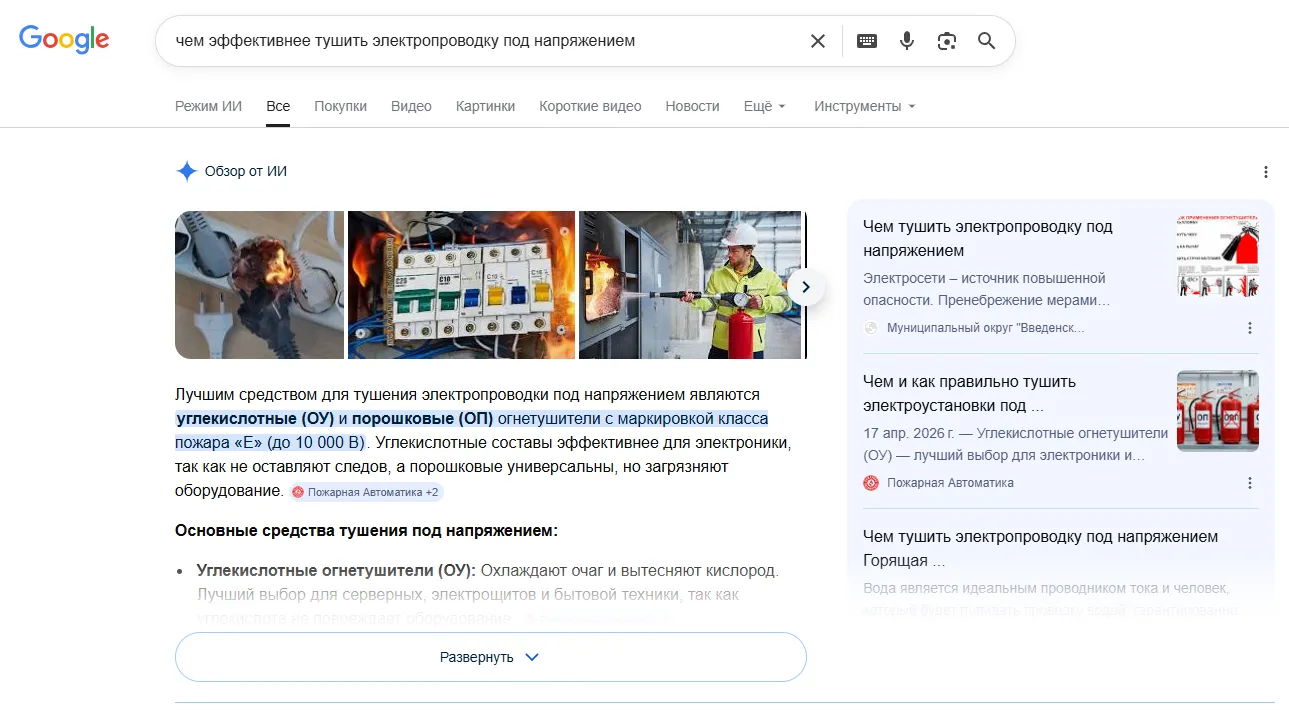Click heading 'Основные средства тушения под напряжением:'
This screenshot has height=710, width=1289.
pyautogui.click(x=366, y=531)
